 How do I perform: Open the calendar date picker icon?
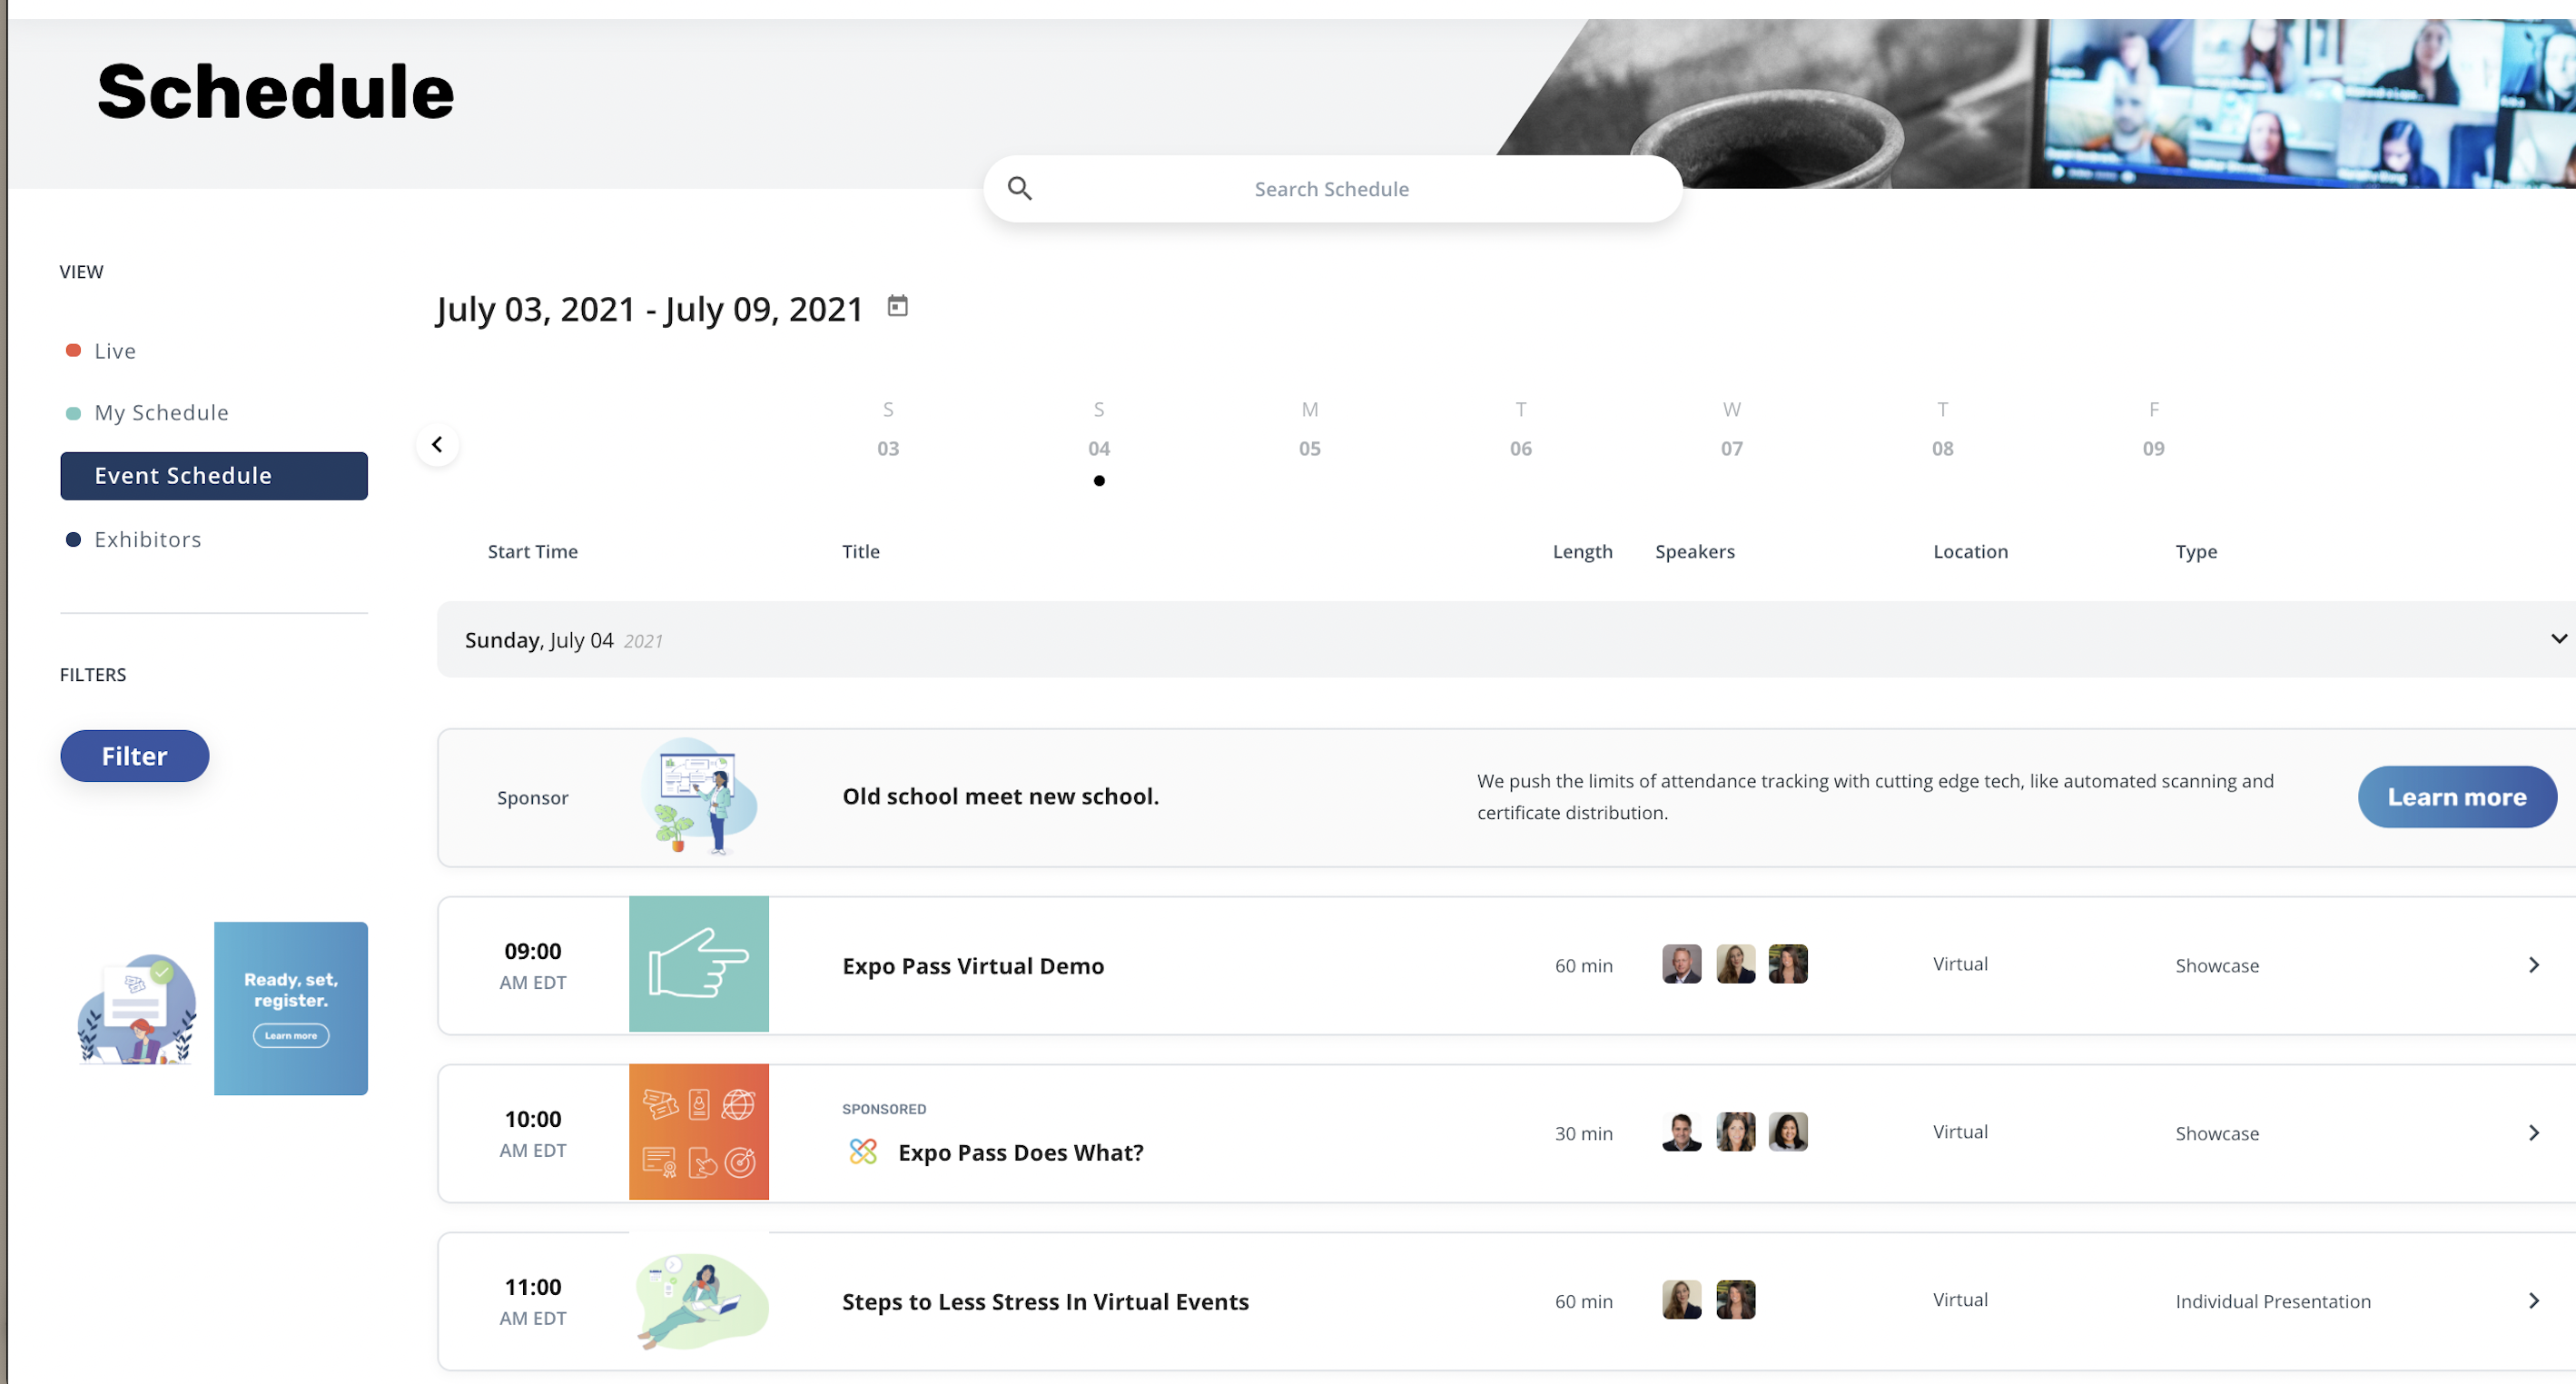[897, 306]
